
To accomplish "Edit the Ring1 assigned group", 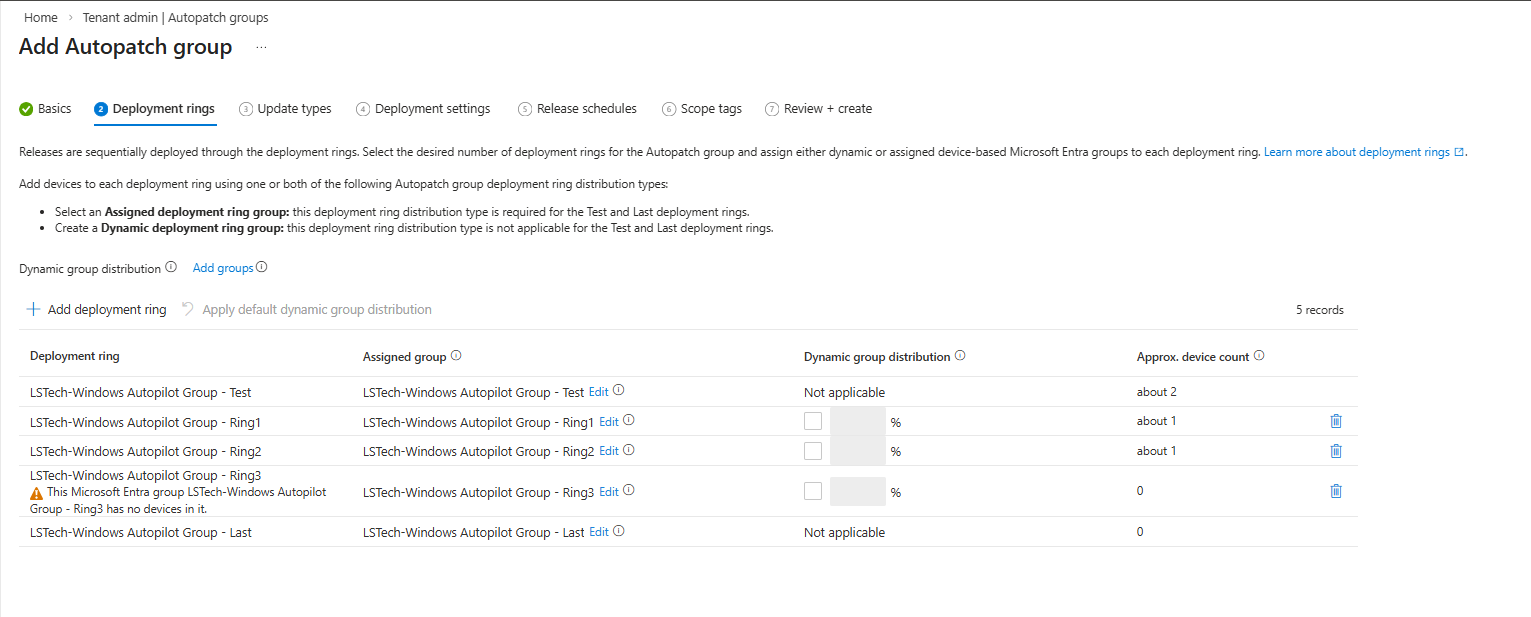I will pos(608,421).
